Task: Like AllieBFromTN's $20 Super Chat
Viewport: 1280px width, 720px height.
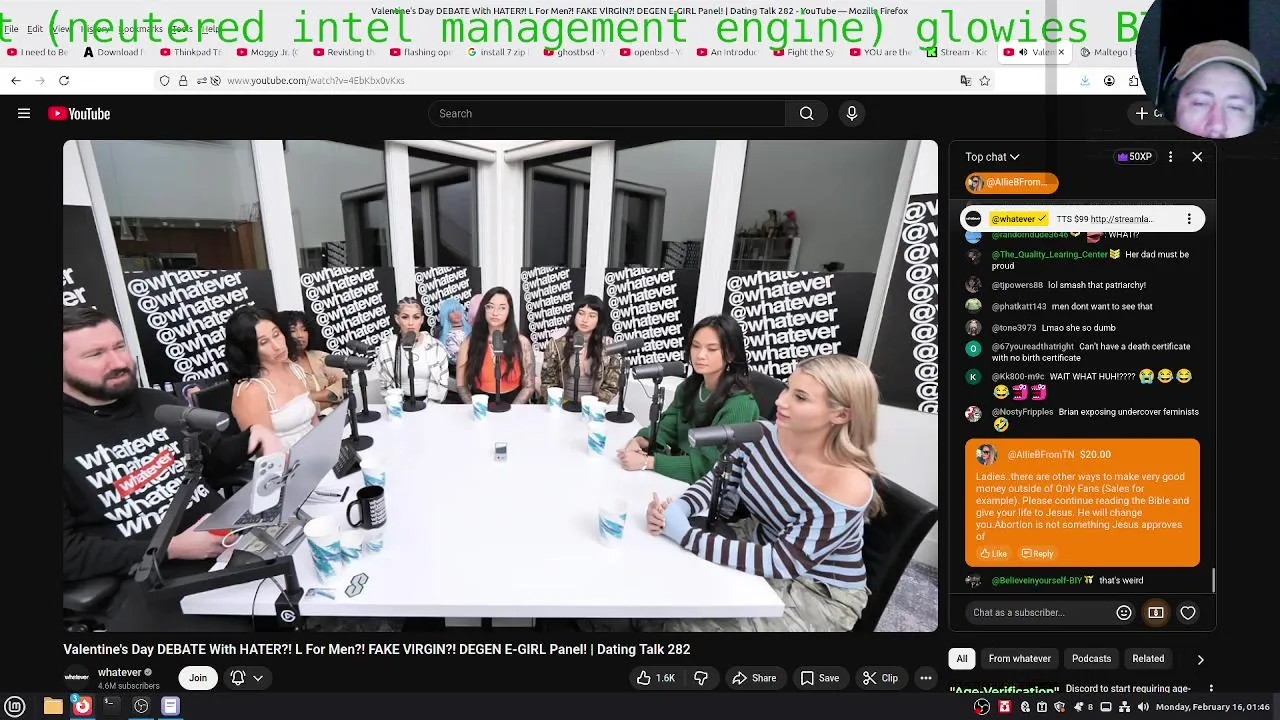Action: point(993,554)
